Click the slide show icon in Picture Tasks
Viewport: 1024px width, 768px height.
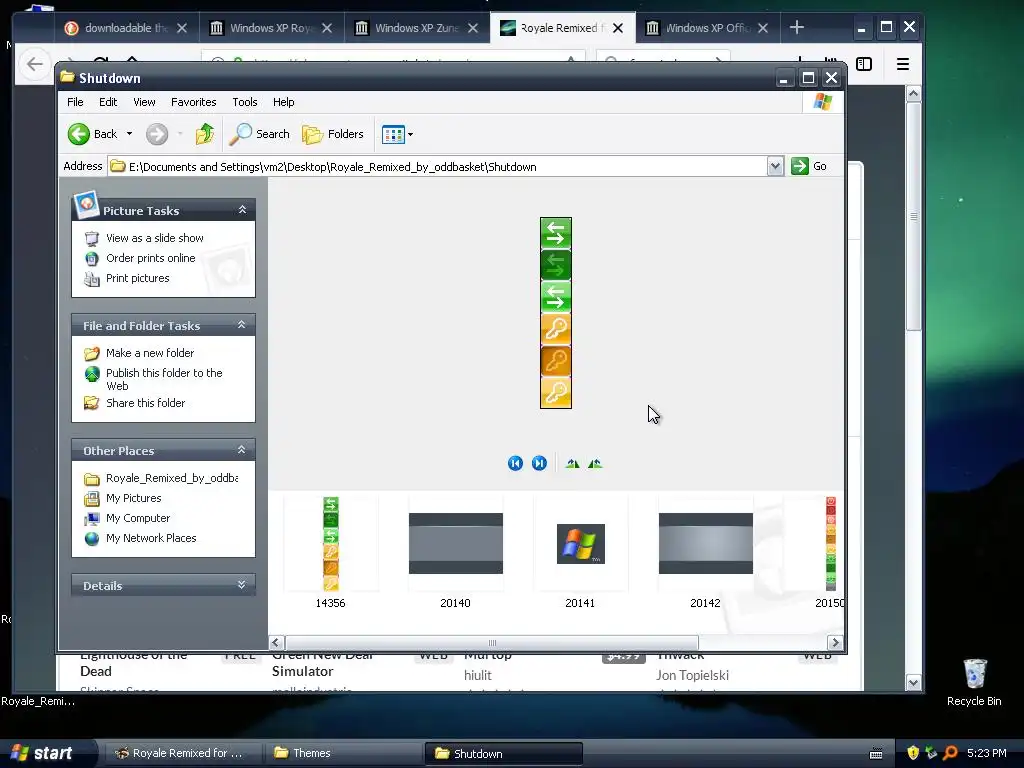(92, 238)
